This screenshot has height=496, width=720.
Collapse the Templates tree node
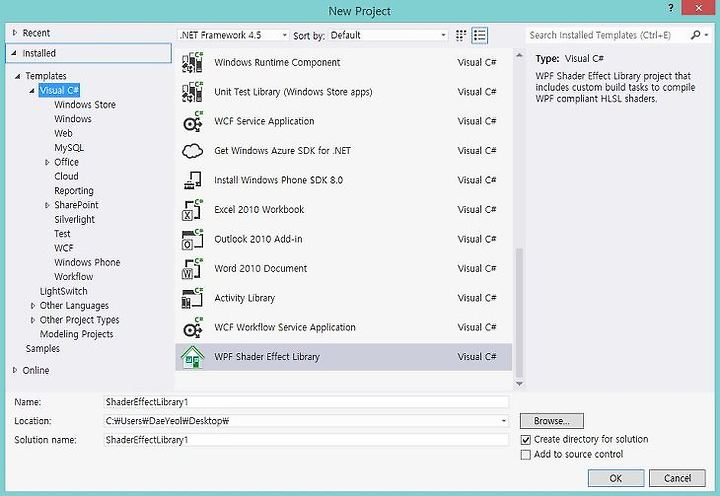(17, 76)
